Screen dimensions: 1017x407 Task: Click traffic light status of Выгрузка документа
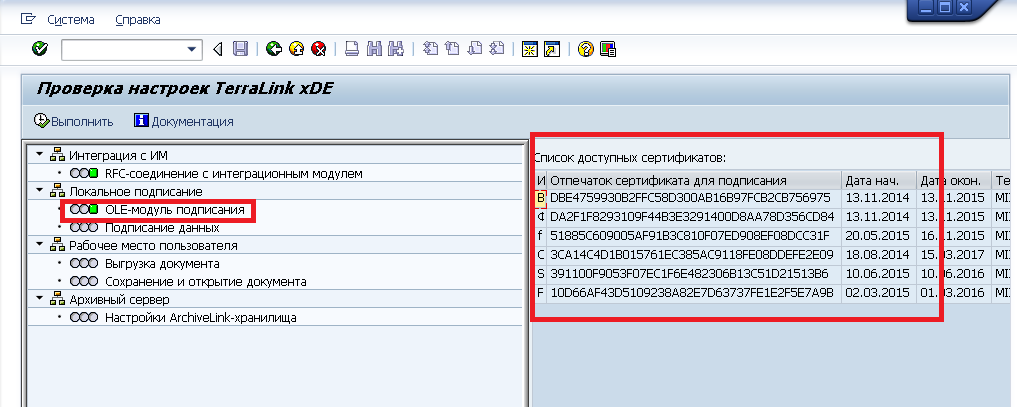coord(84,264)
